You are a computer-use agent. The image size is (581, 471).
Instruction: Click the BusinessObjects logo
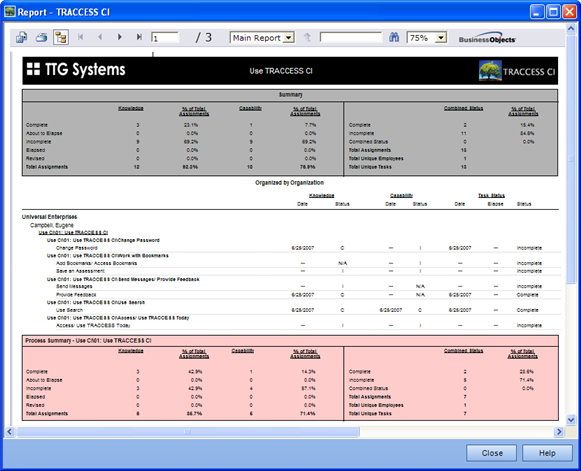[487, 39]
